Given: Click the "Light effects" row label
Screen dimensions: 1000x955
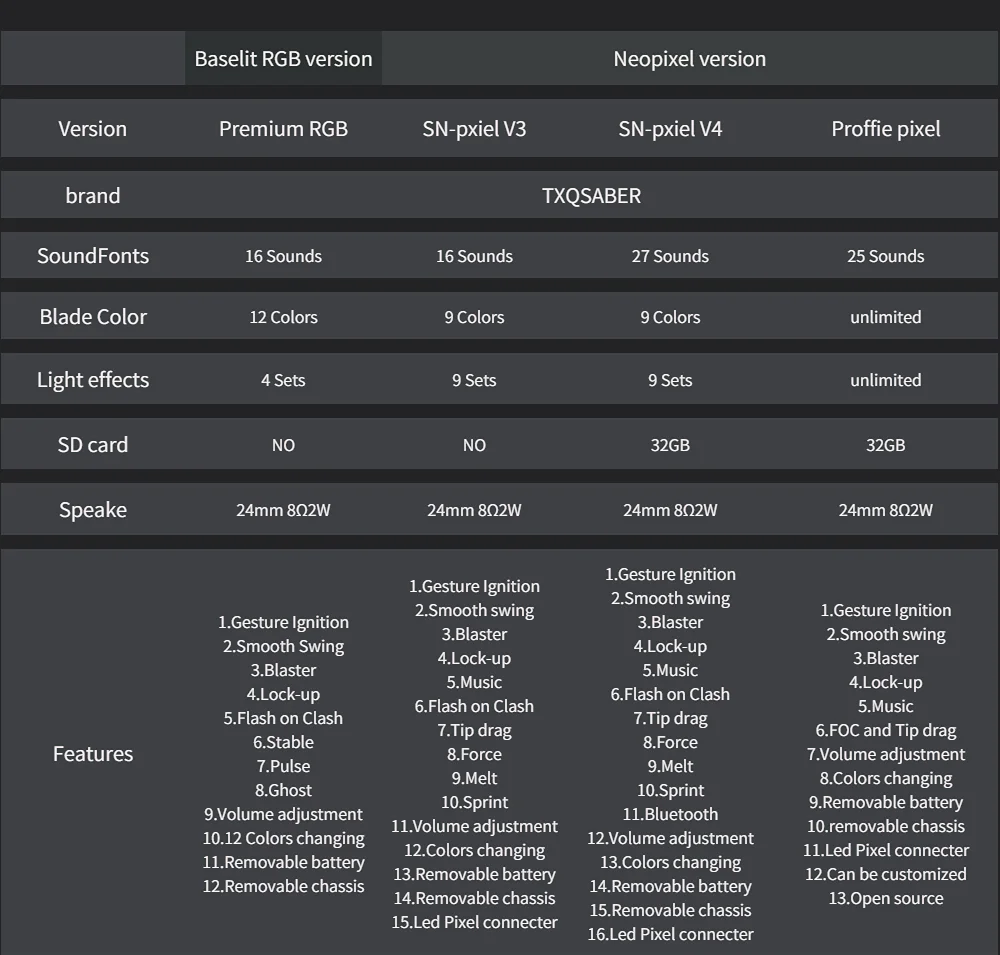Looking at the screenshot, I should (x=93, y=380).
